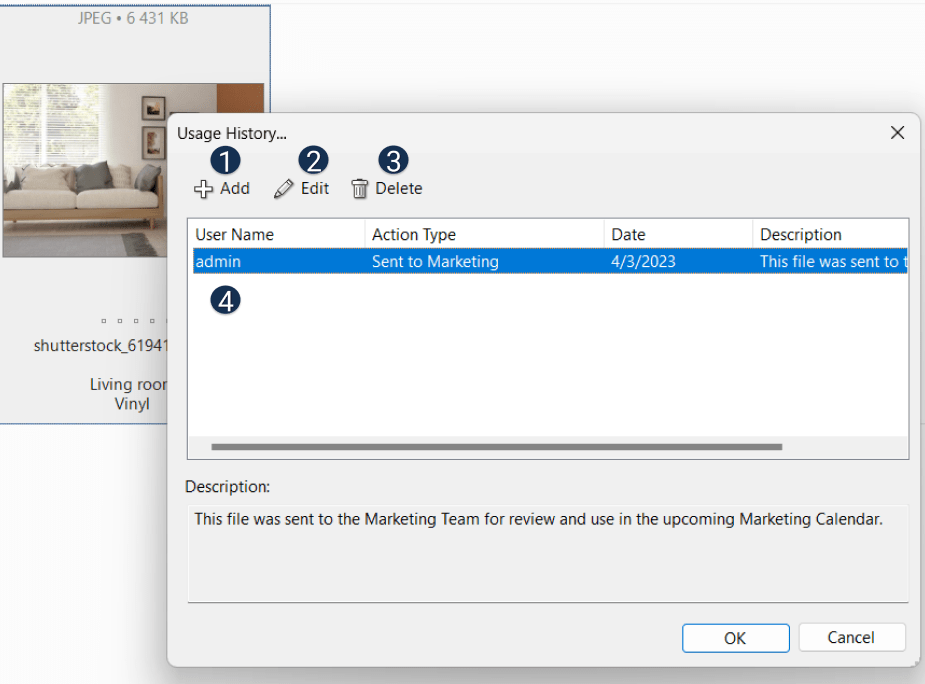925x684 pixels.
Task: Click the Edit pencil icon
Action: click(284, 189)
